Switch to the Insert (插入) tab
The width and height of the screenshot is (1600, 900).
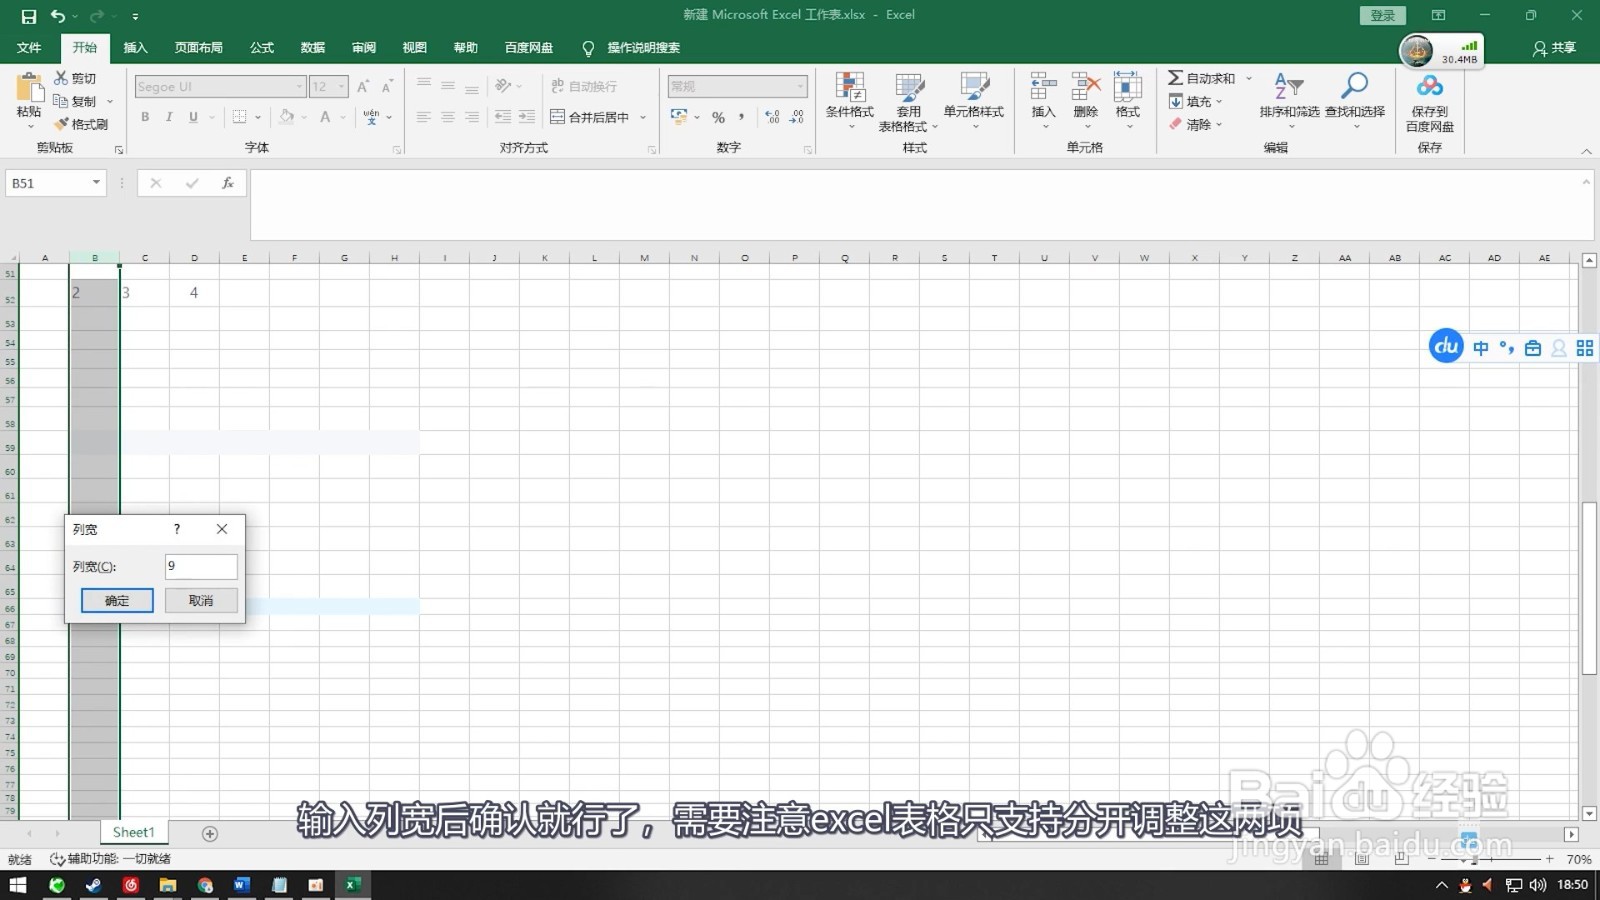tap(135, 48)
